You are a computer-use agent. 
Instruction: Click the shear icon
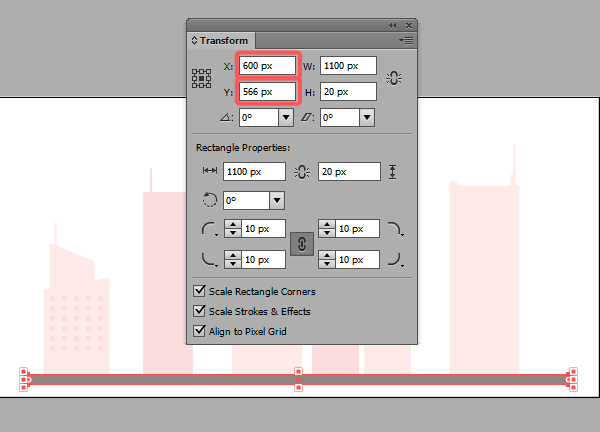[307, 117]
